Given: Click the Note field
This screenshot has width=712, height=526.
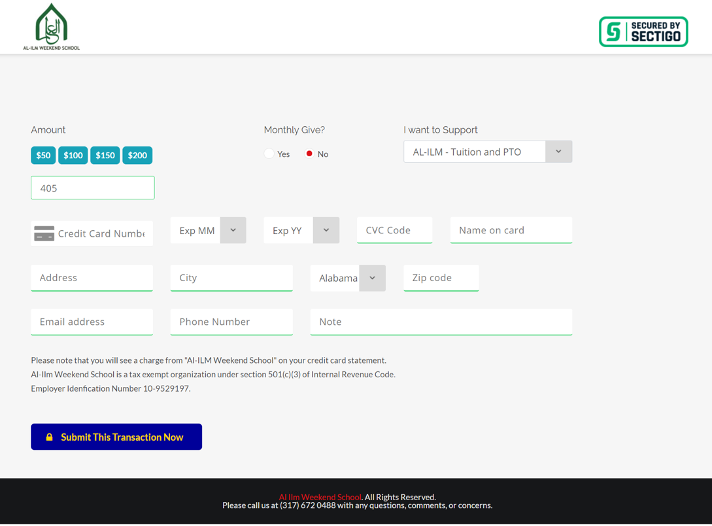Looking at the screenshot, I should coord(441,322).
